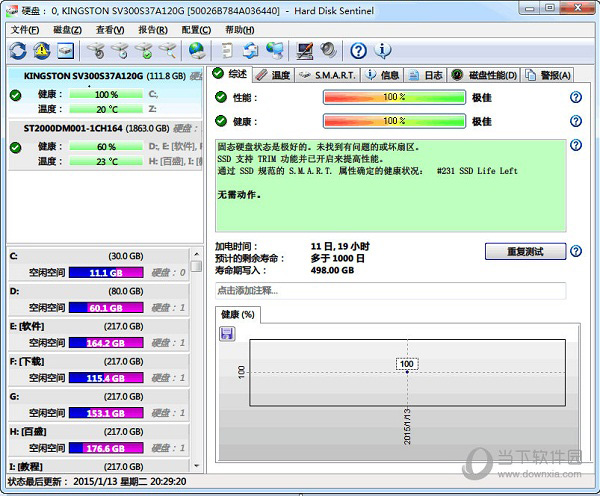Click the info speech bubble toolbar icon
This screenshot has height=496, width=600.
point(383,51)
